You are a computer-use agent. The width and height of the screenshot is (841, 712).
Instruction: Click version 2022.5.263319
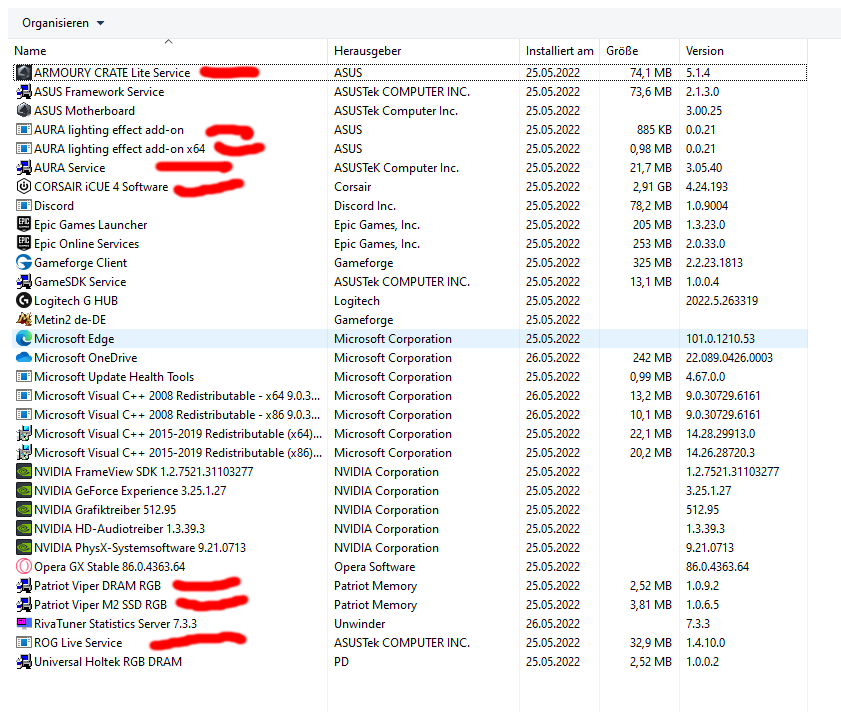tap(721, 300)
